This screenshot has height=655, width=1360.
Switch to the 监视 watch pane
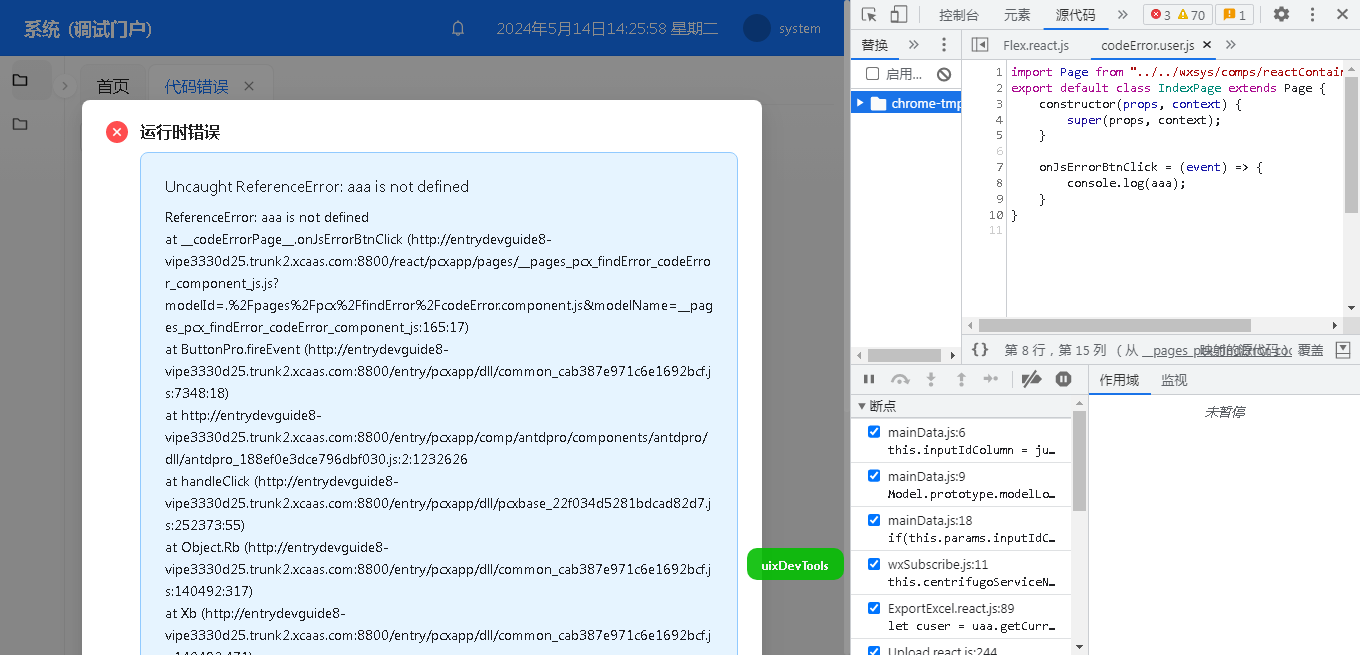coord(1174,380)
